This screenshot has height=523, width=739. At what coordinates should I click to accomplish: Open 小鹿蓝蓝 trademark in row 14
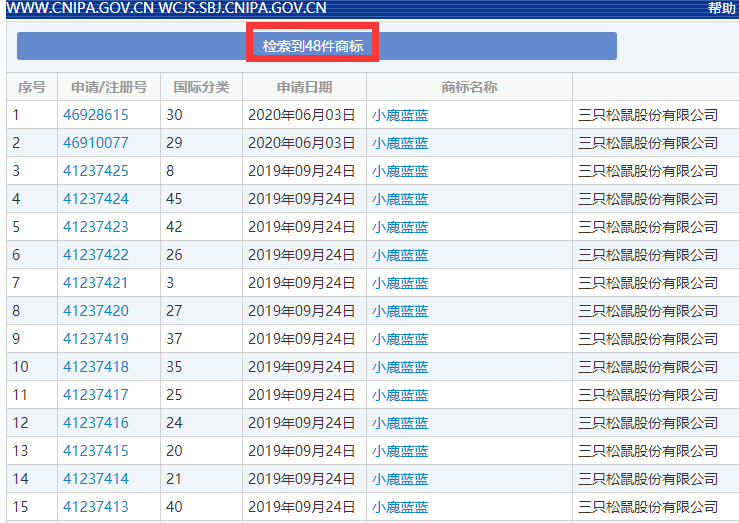400,479
